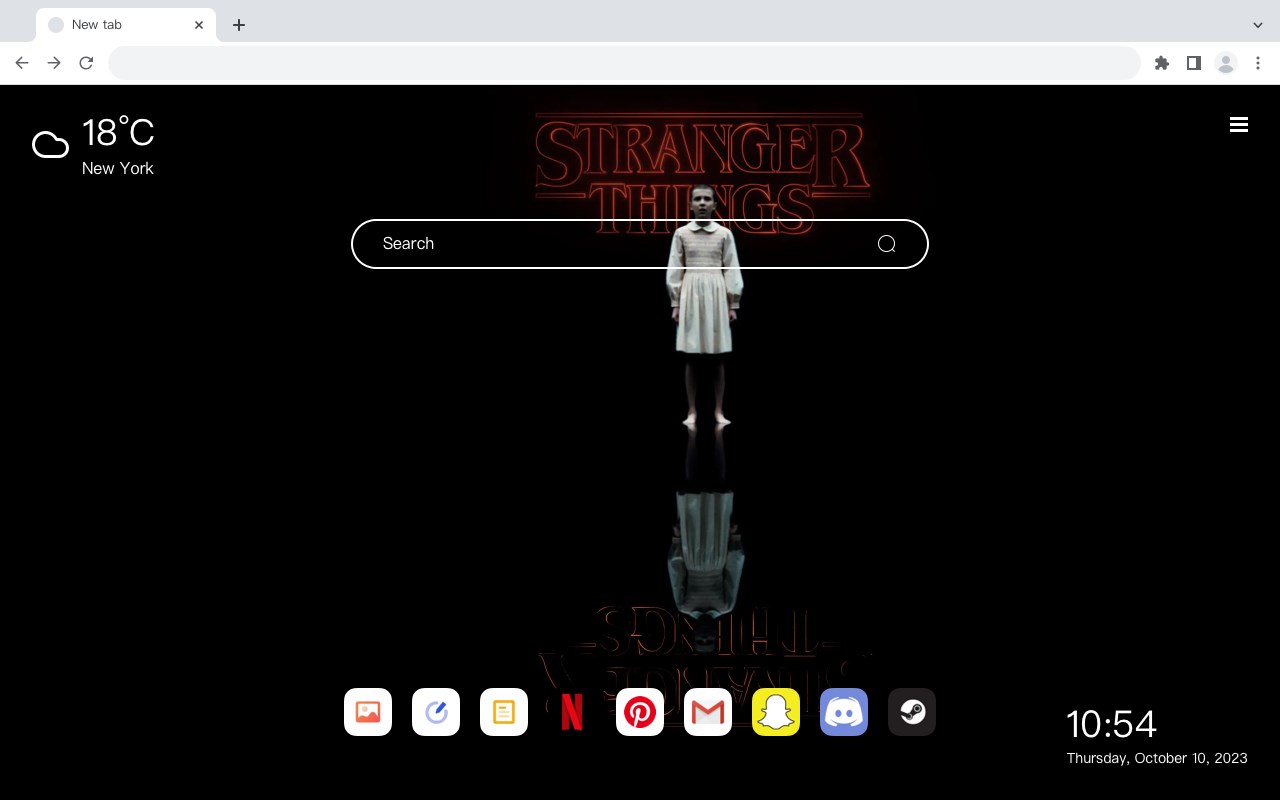The height and width of the screenshot is (800, 1280).
Task: Open the photo gallery shortcut icon
Action: 368,712
